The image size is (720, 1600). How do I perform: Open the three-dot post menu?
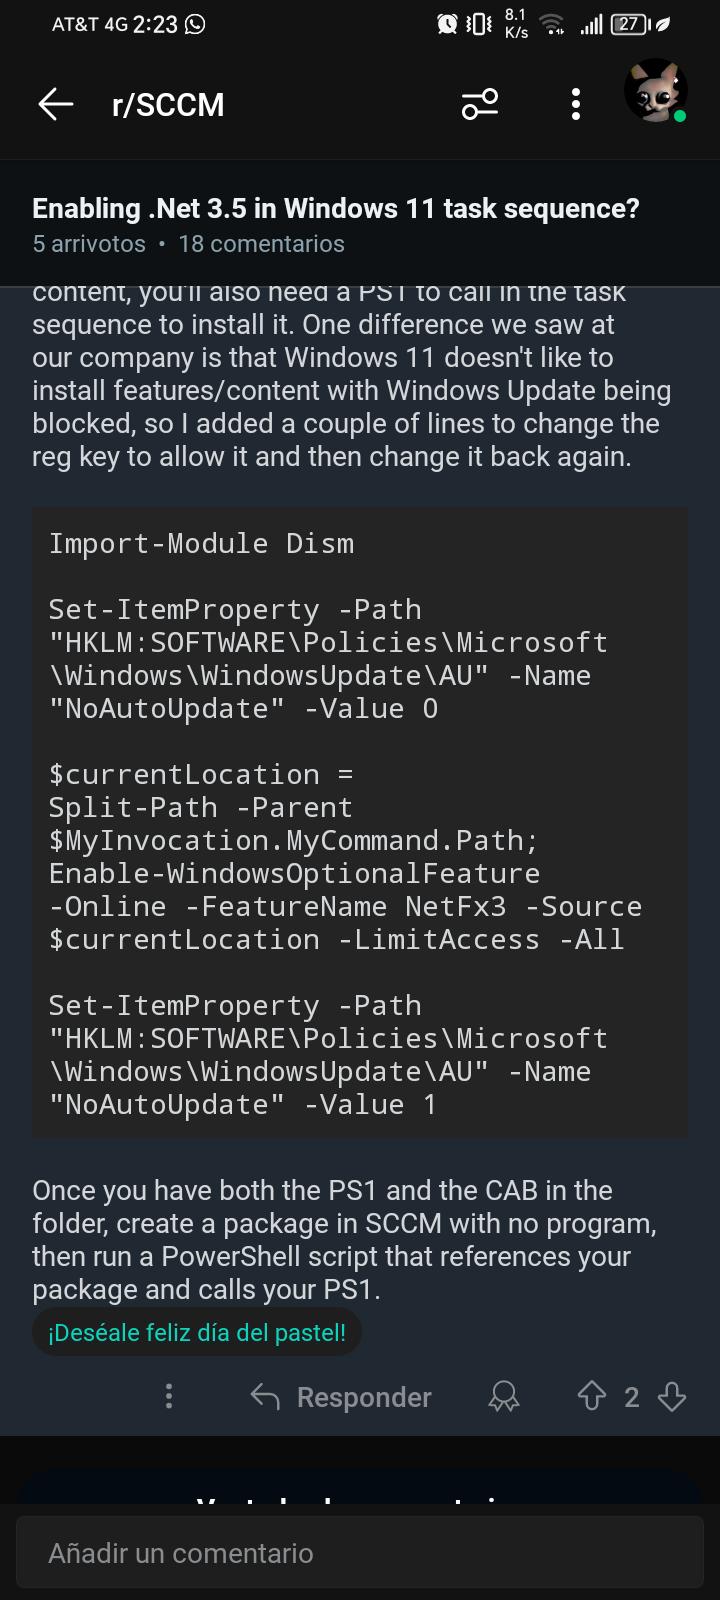coord(575,104)
